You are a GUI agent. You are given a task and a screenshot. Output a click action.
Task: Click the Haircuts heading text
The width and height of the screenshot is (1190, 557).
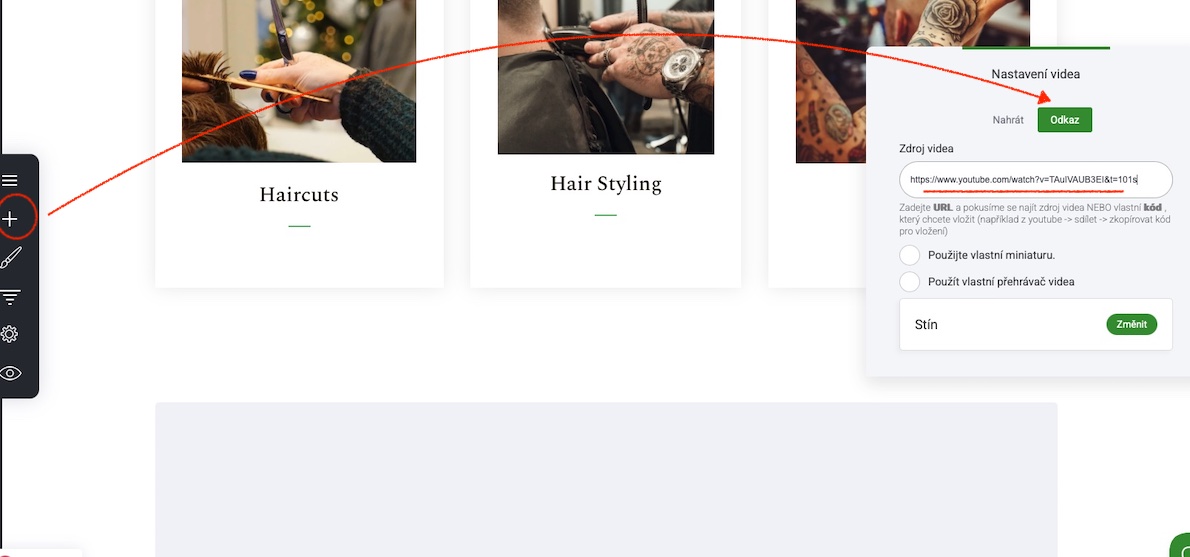tap(299, 195)
